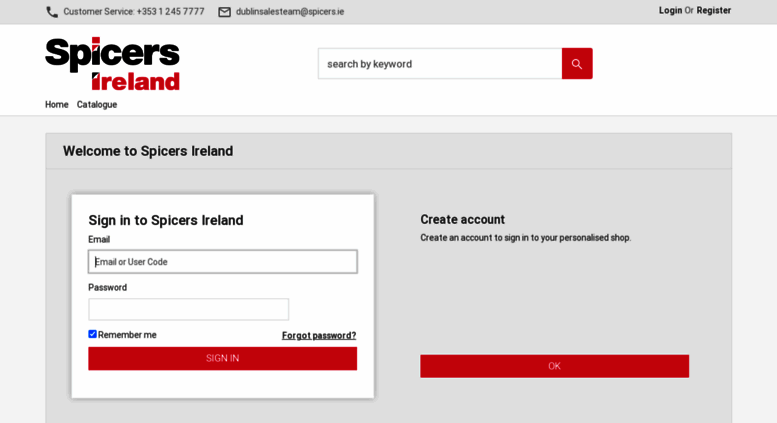Focus the Password input field

pos(188,309)
